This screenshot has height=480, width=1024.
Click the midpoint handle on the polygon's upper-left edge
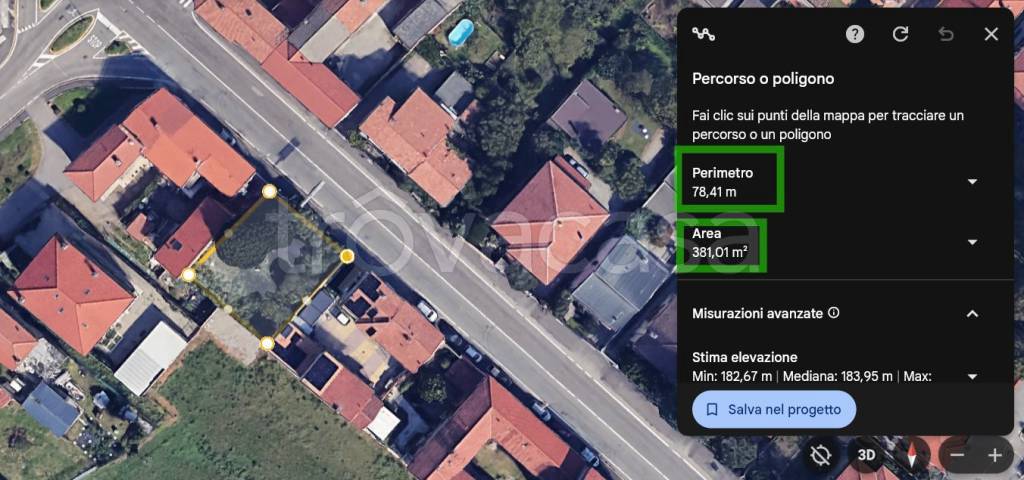(x=229, y=232)
